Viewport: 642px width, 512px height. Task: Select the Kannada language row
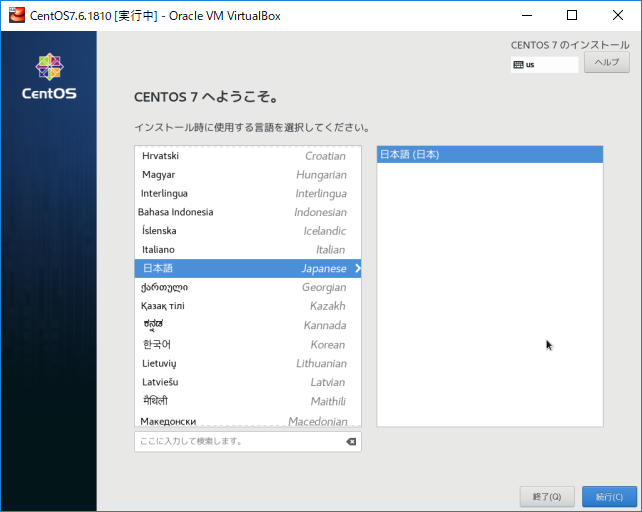coord(248,325)
